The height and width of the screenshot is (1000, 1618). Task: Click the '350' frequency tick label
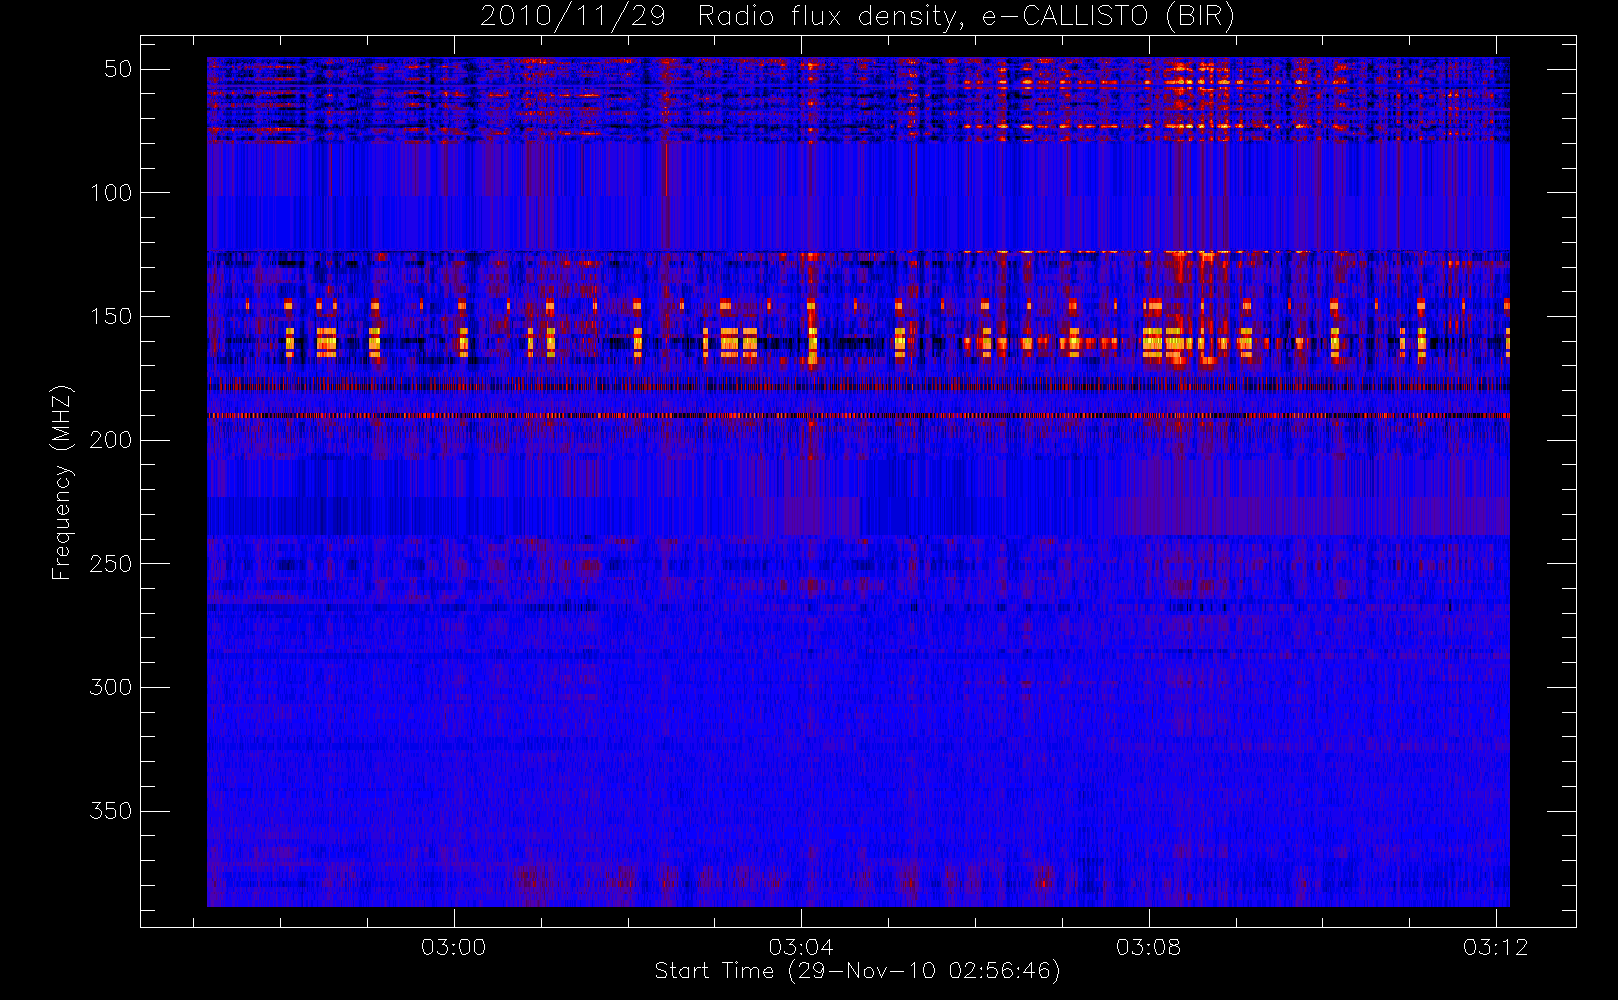[x=111, y=811]
